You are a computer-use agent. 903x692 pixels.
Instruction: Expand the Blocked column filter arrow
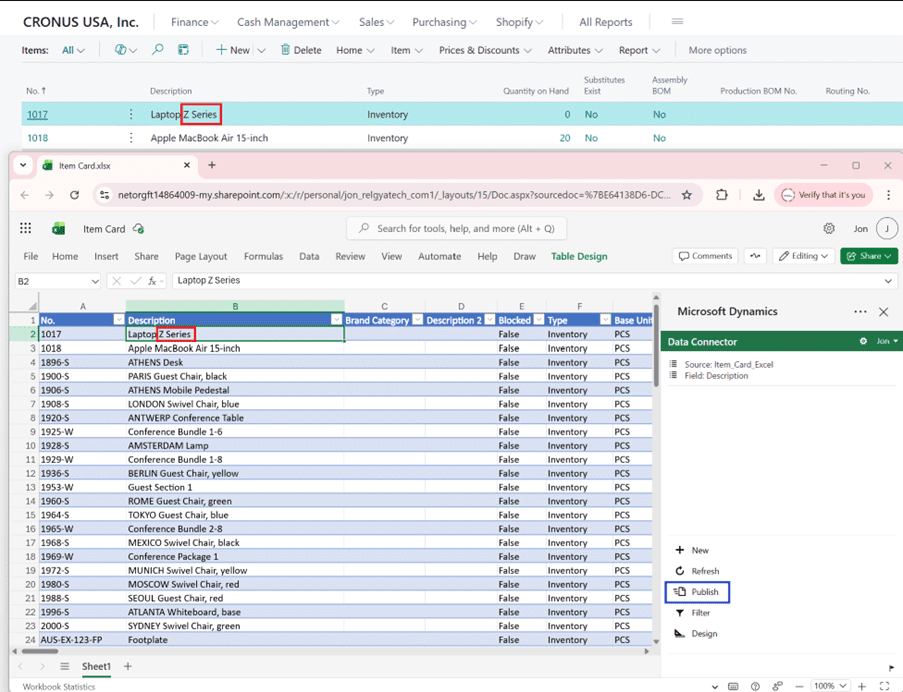click(537, 320)
